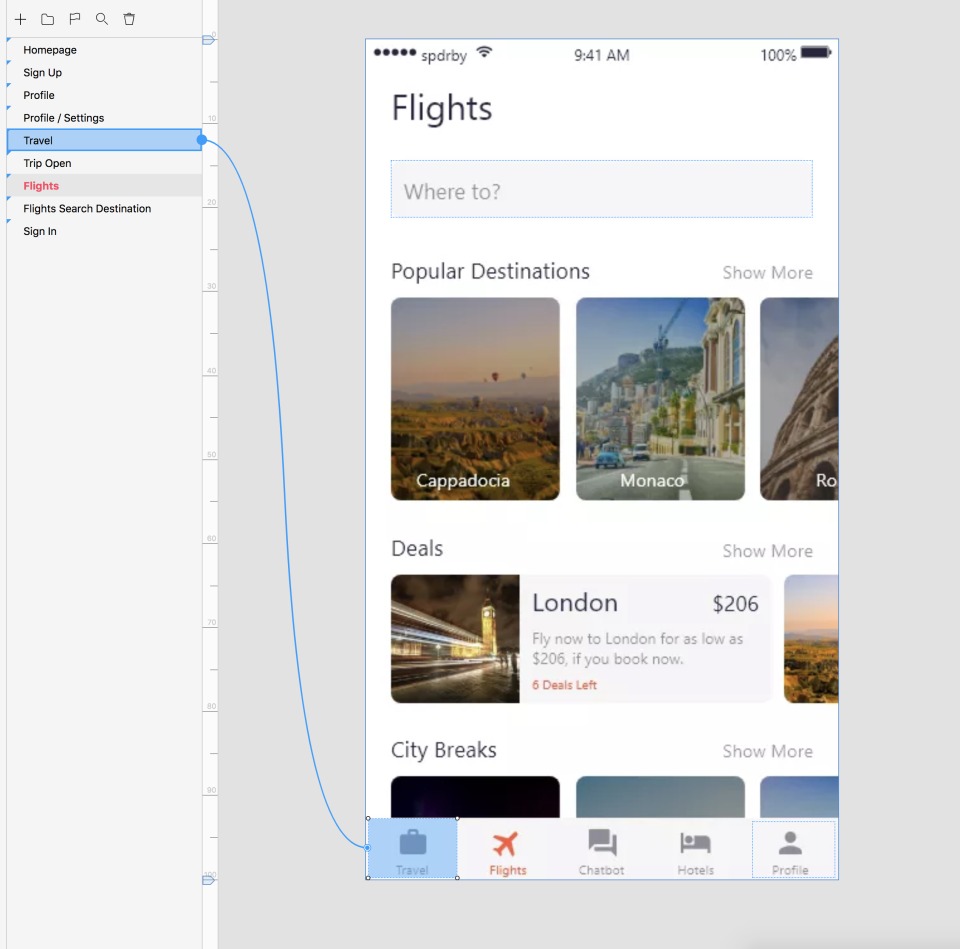The image size is (960, 949).
Task: Select the Travel briefcase tab icon
Action: point(412,843)
